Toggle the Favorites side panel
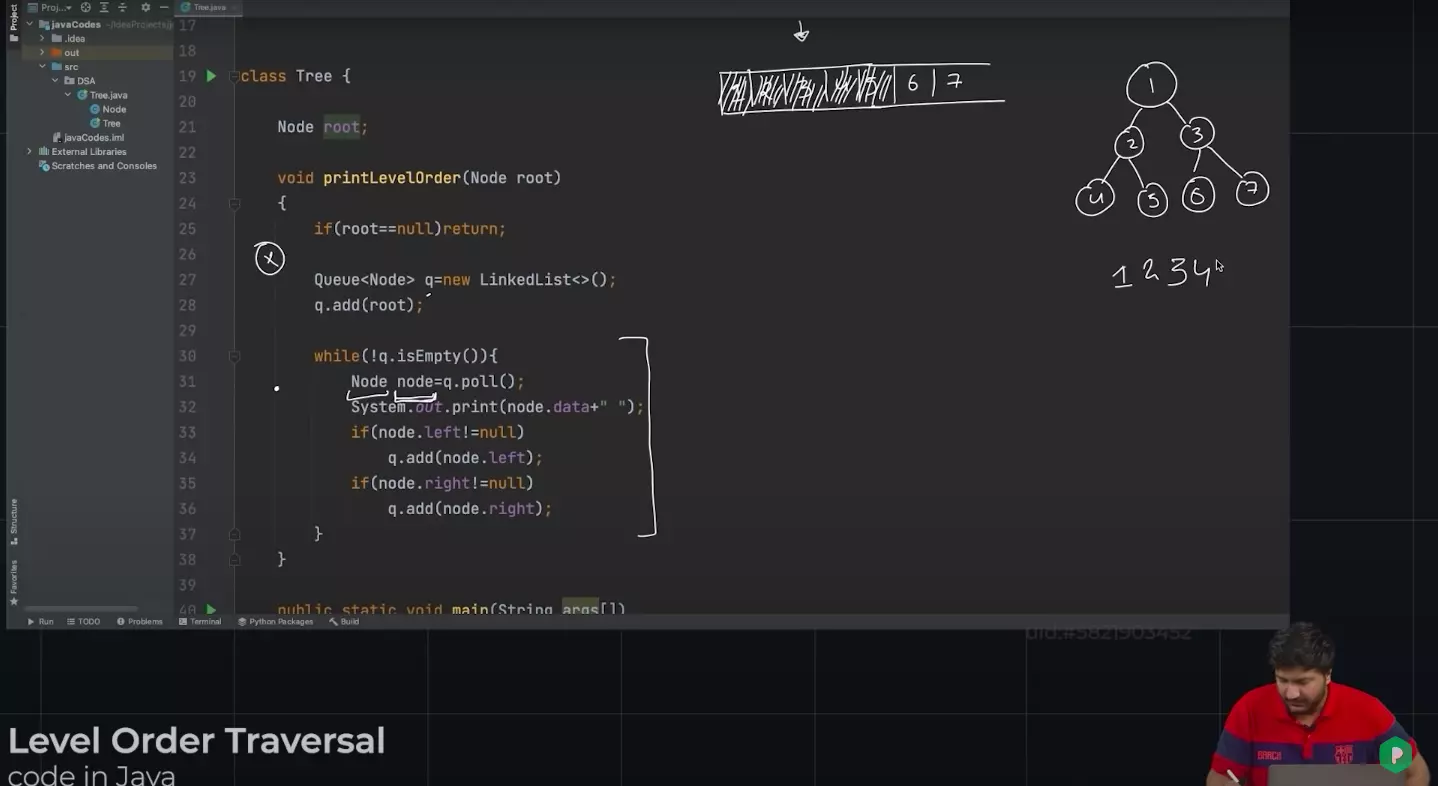 click(14, 580)
